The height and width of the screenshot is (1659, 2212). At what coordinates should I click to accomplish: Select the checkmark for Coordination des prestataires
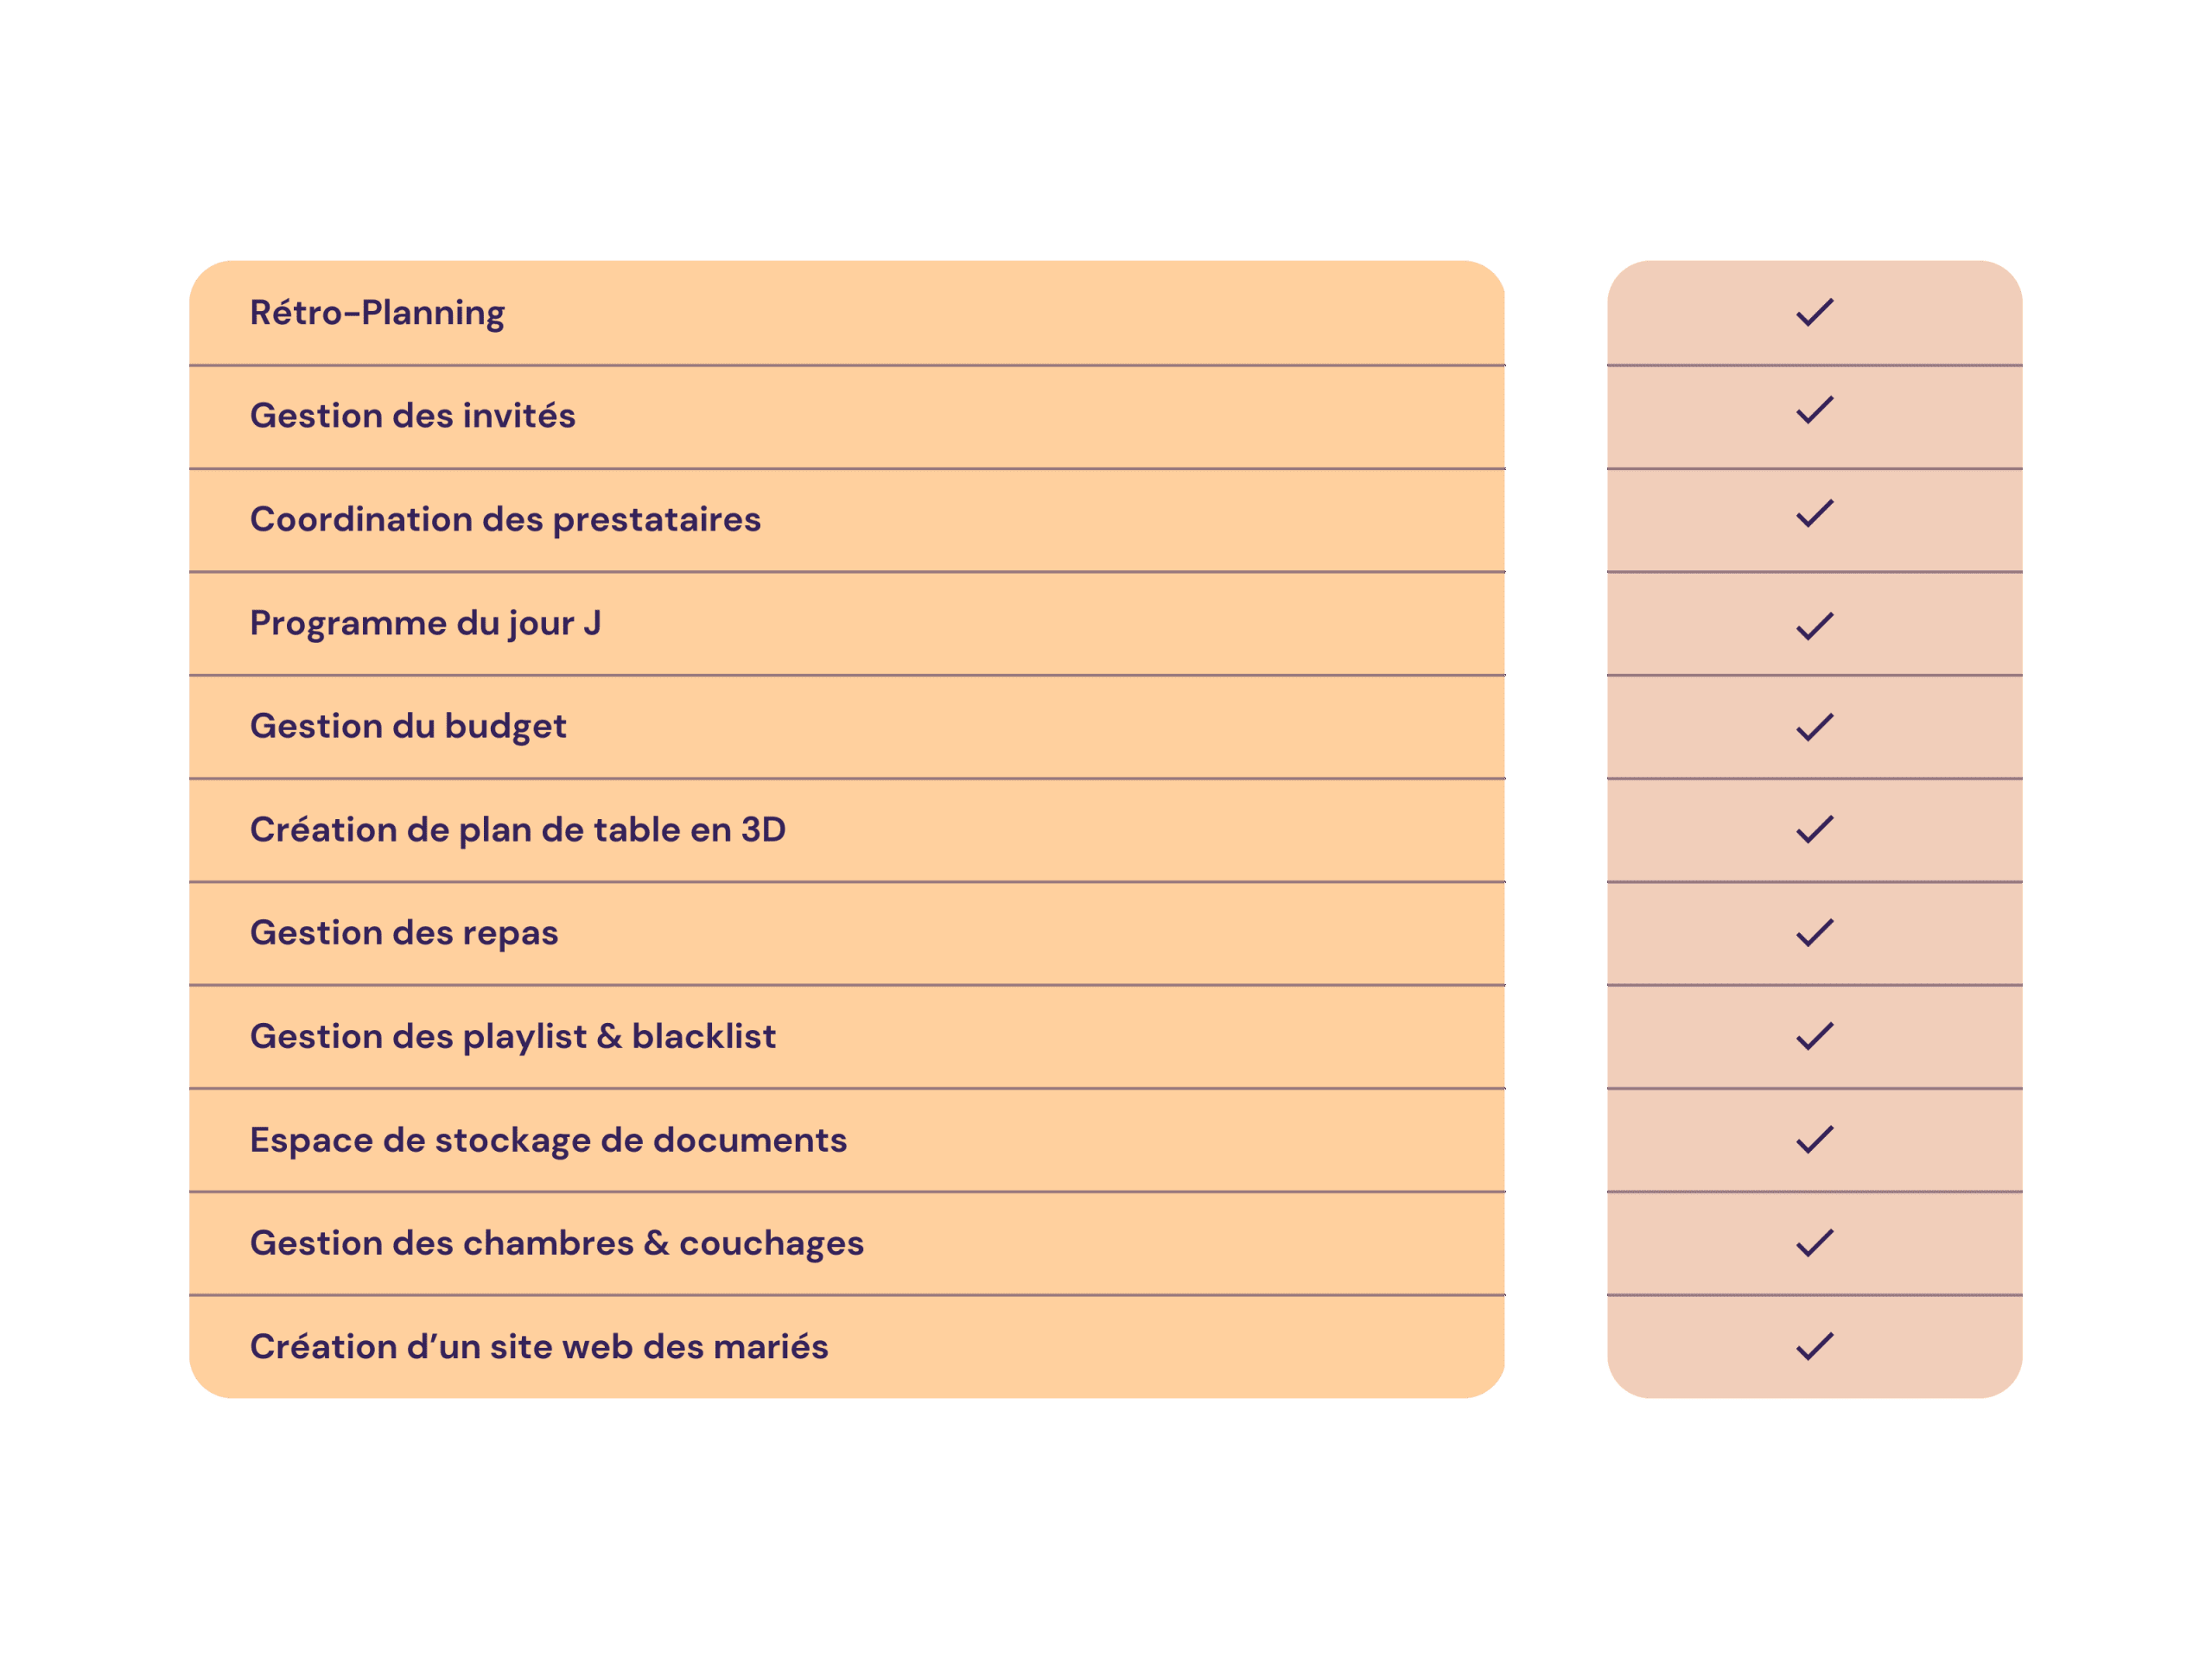1814,513
